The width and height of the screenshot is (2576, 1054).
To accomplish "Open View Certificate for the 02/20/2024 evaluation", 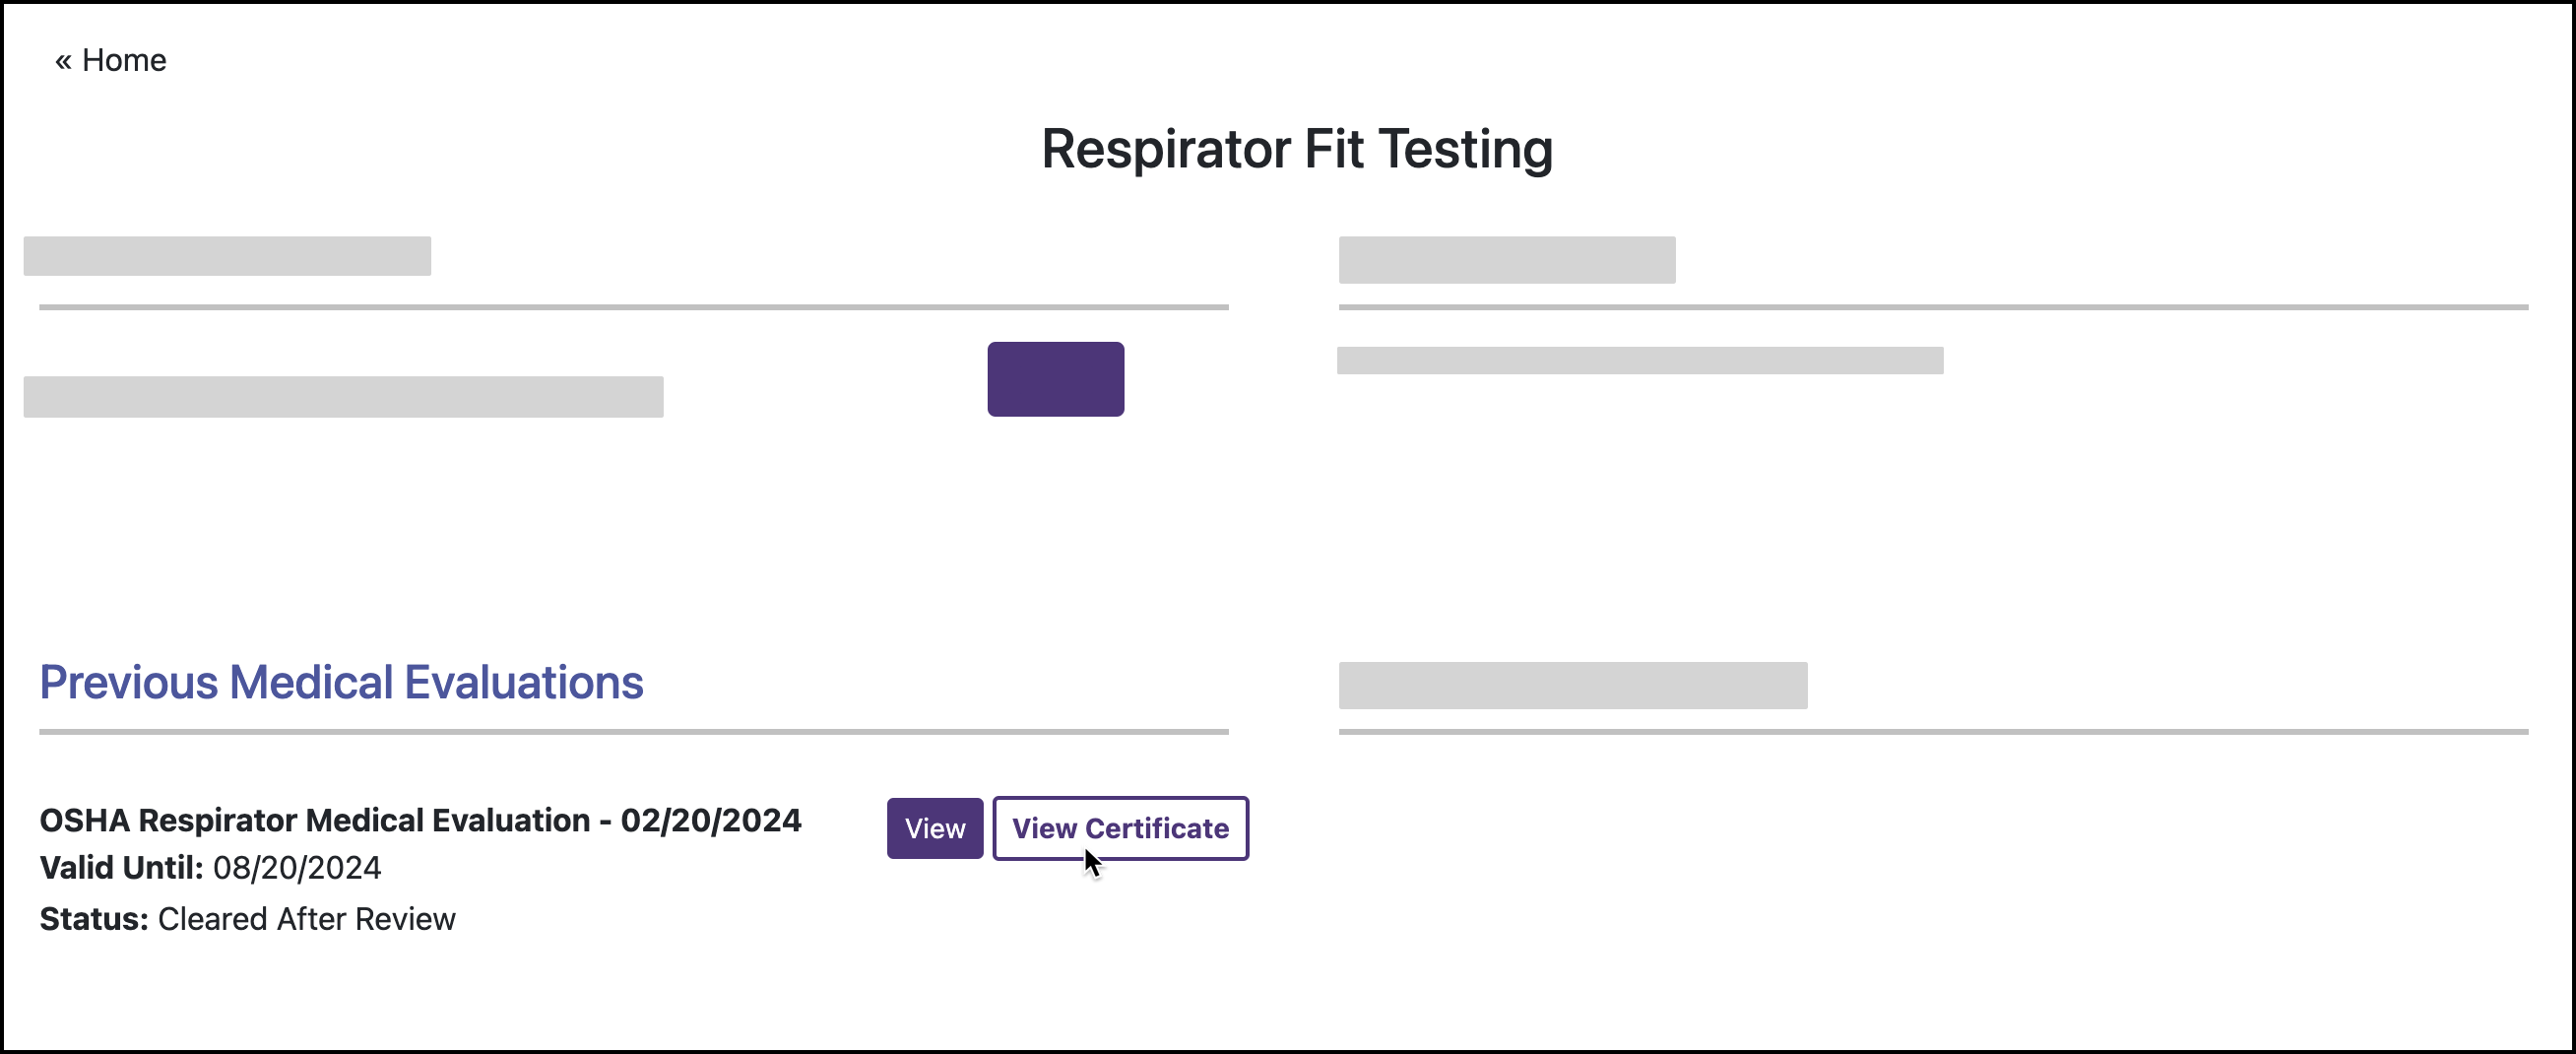I will pos(1120,828).
